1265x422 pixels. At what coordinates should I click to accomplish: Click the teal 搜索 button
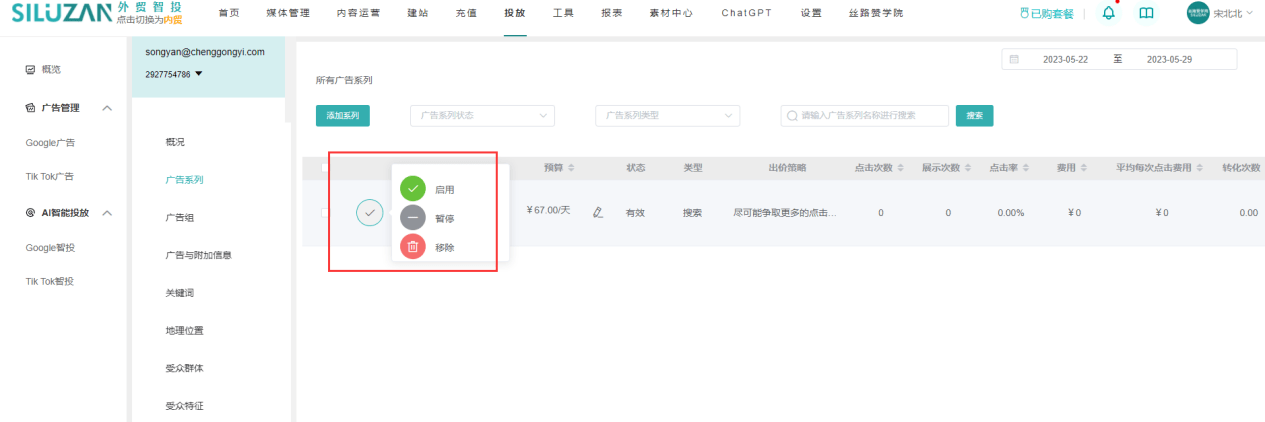tap(974, 116)
